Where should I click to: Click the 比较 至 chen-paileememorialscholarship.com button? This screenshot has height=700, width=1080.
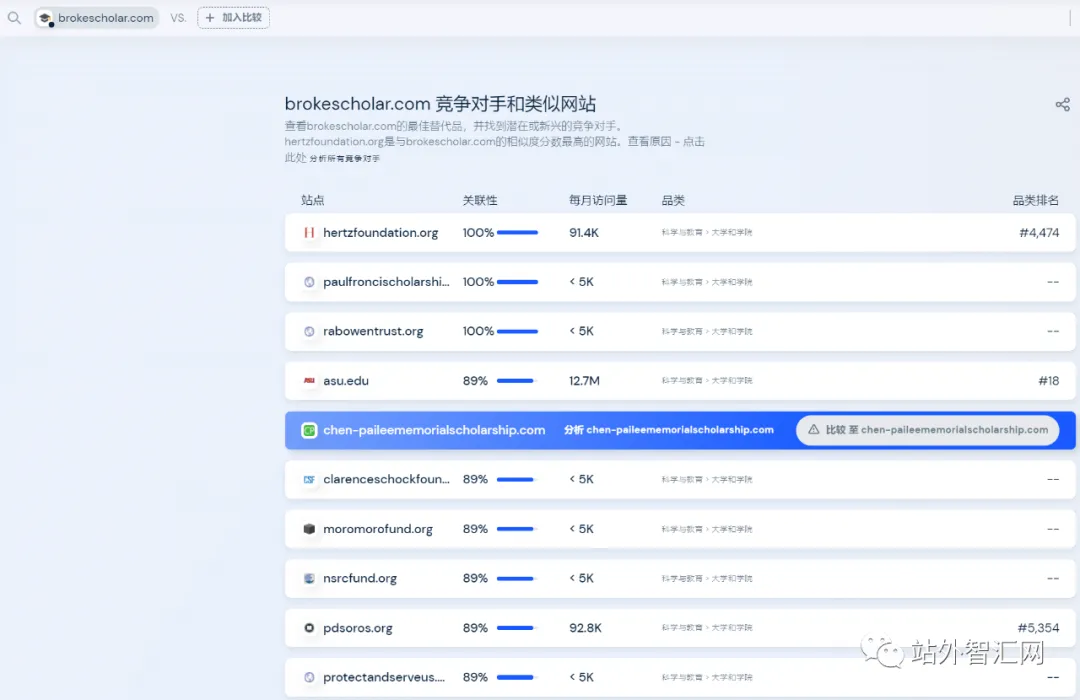[927, 430]
